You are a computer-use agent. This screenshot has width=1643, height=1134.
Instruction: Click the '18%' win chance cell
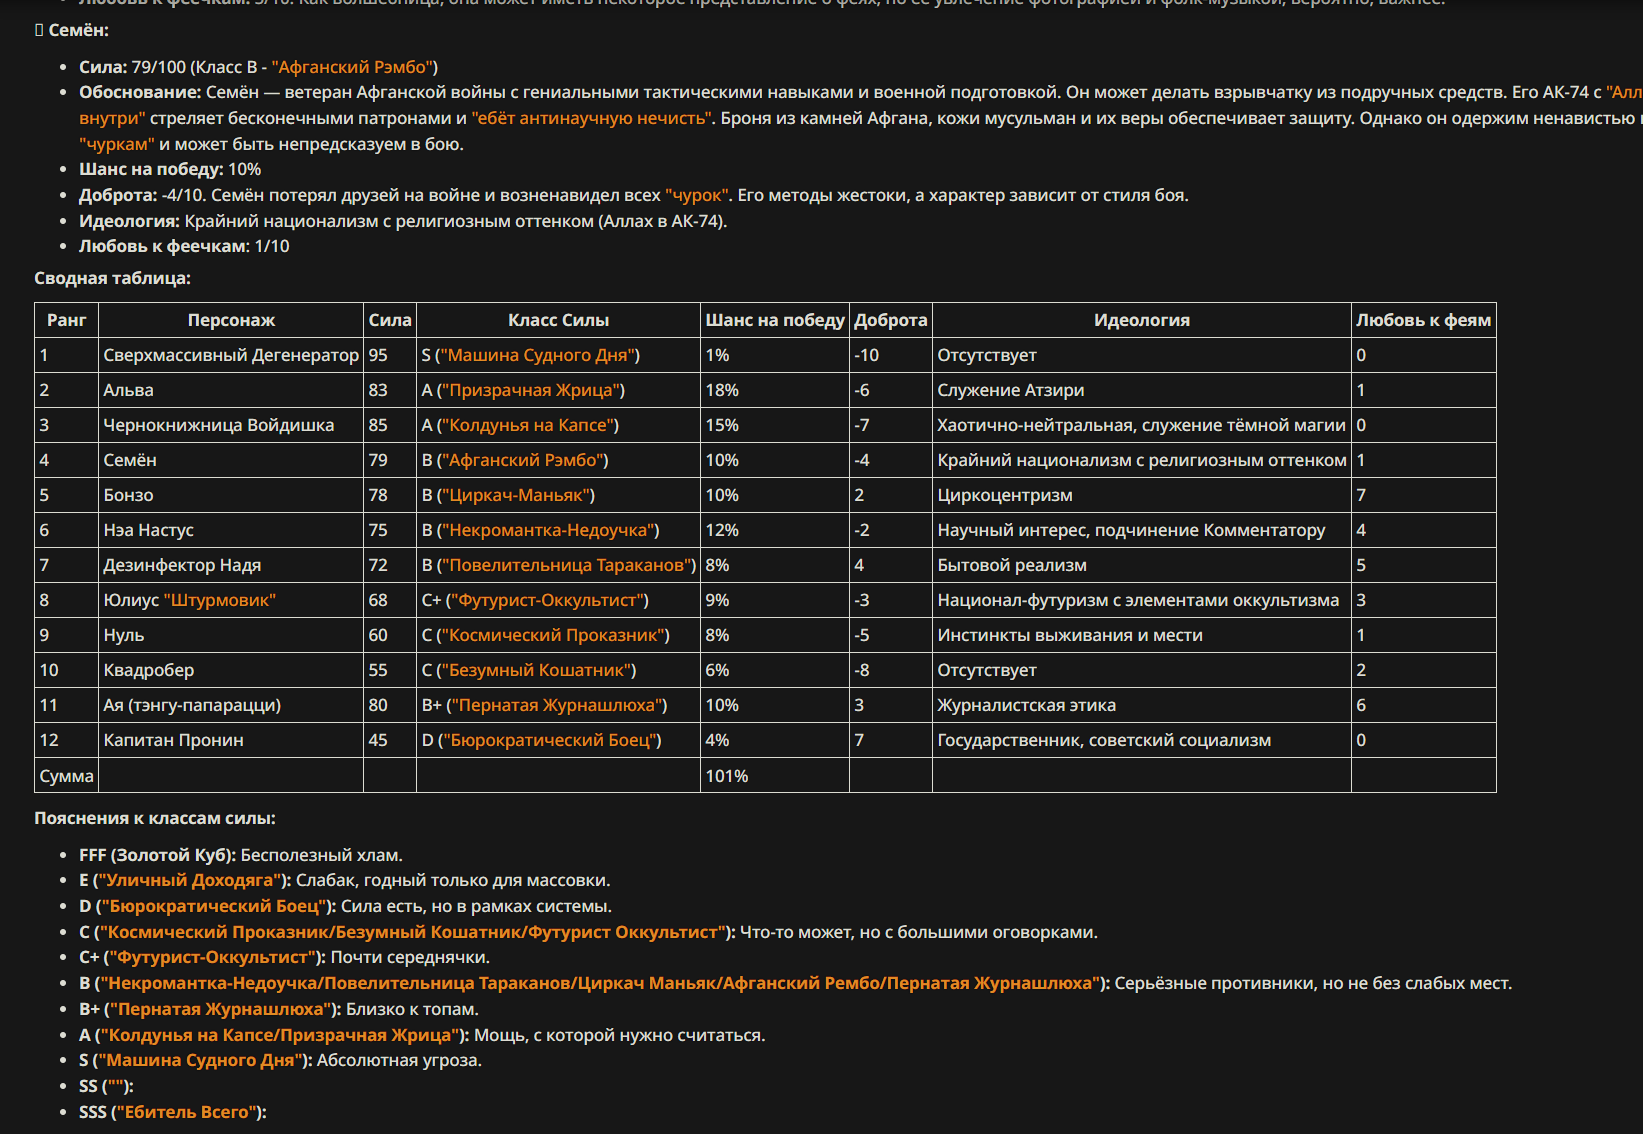tap(775, 390)
